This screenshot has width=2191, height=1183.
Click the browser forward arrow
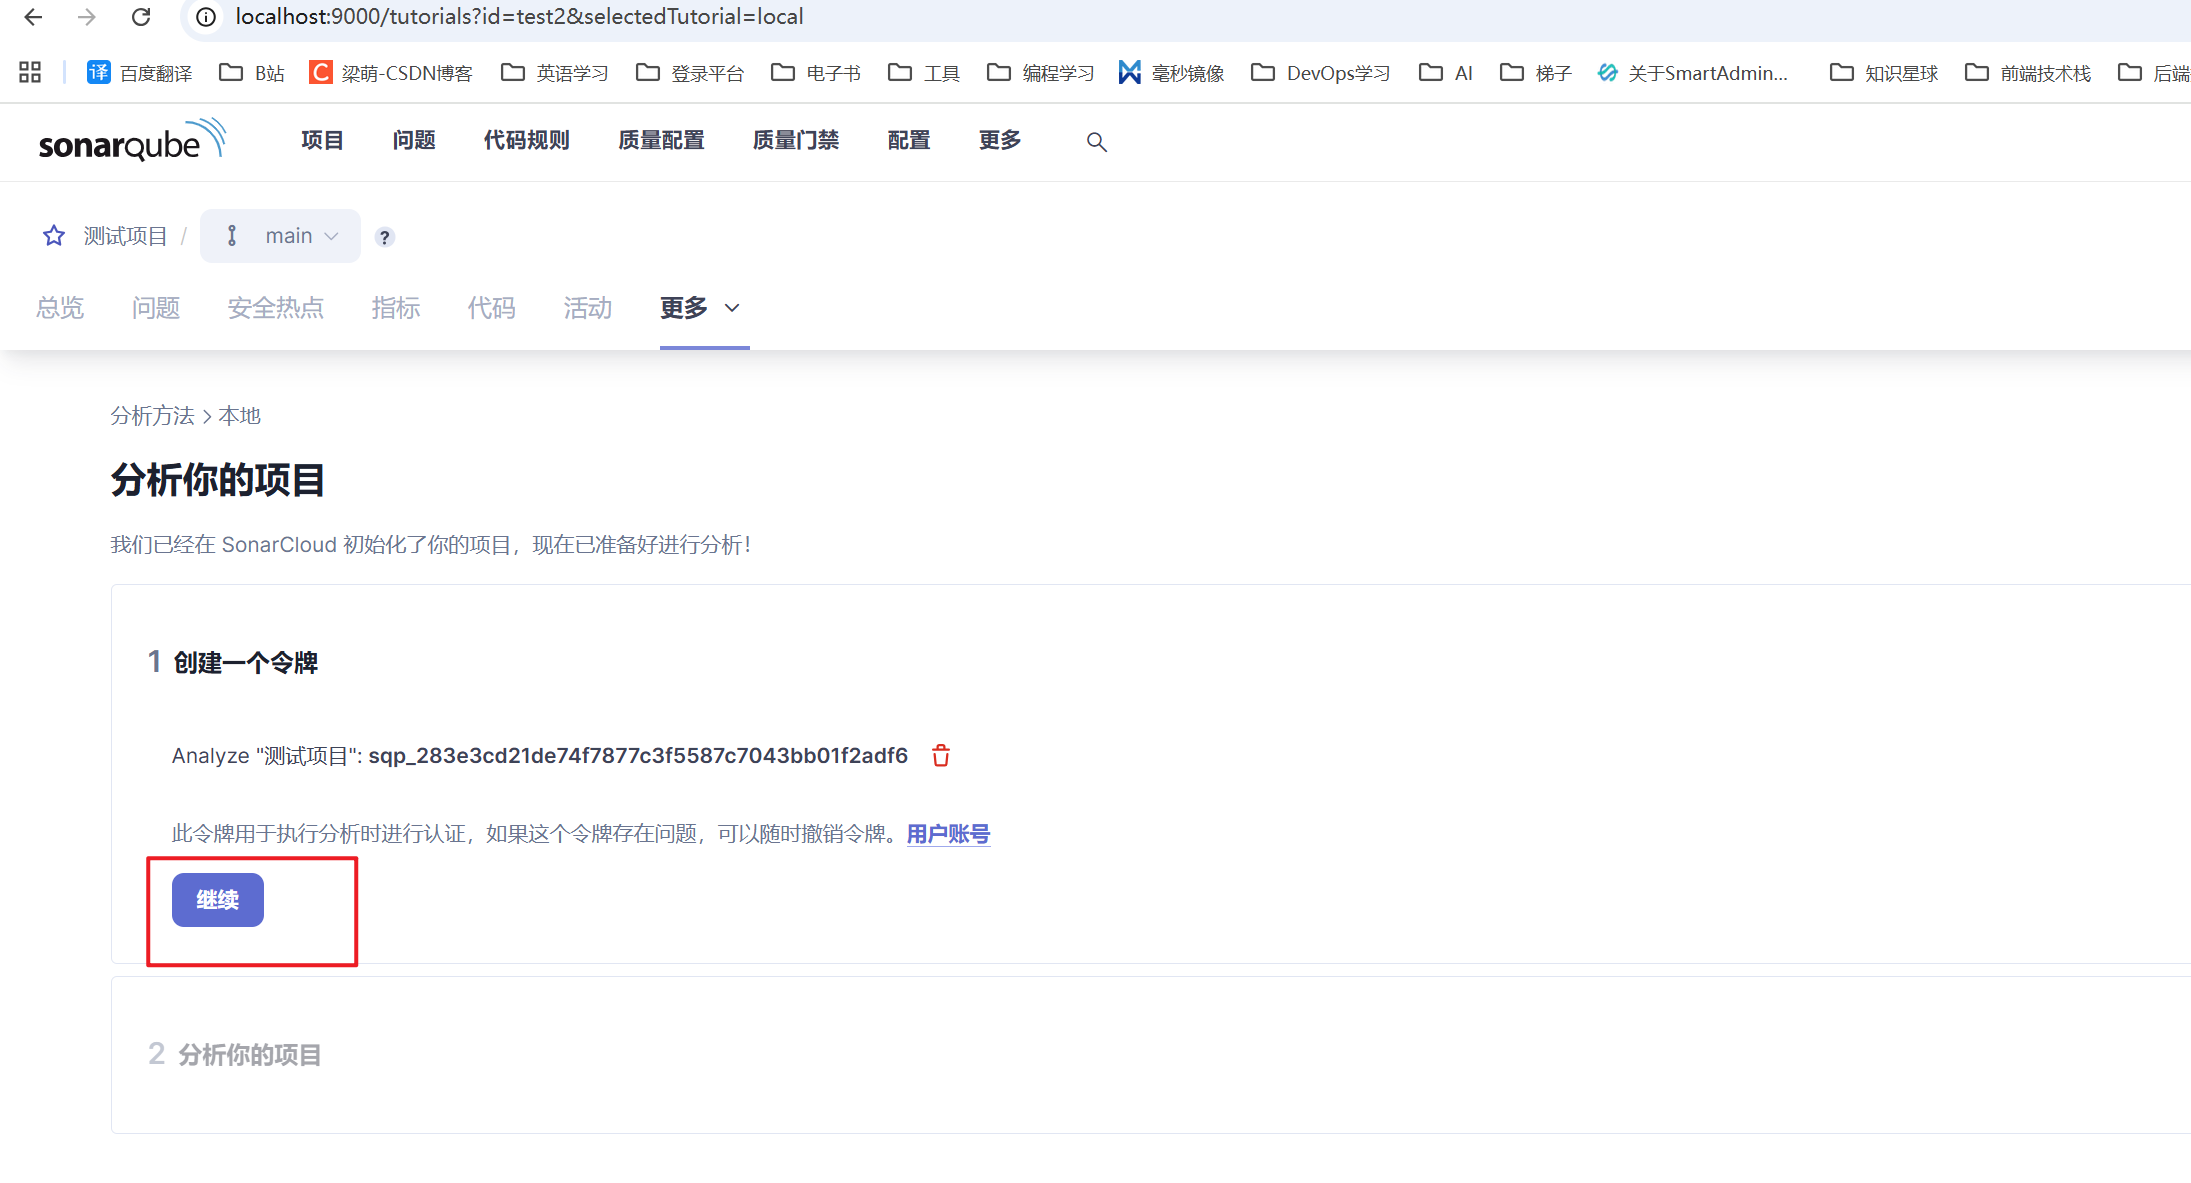[87, 17]
